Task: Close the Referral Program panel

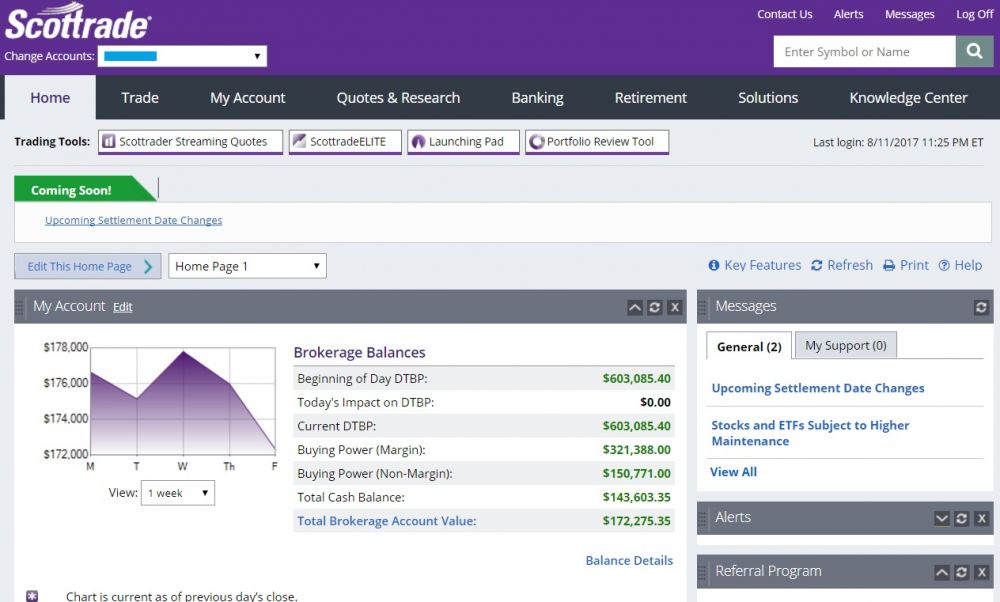Action: point(981,572)
